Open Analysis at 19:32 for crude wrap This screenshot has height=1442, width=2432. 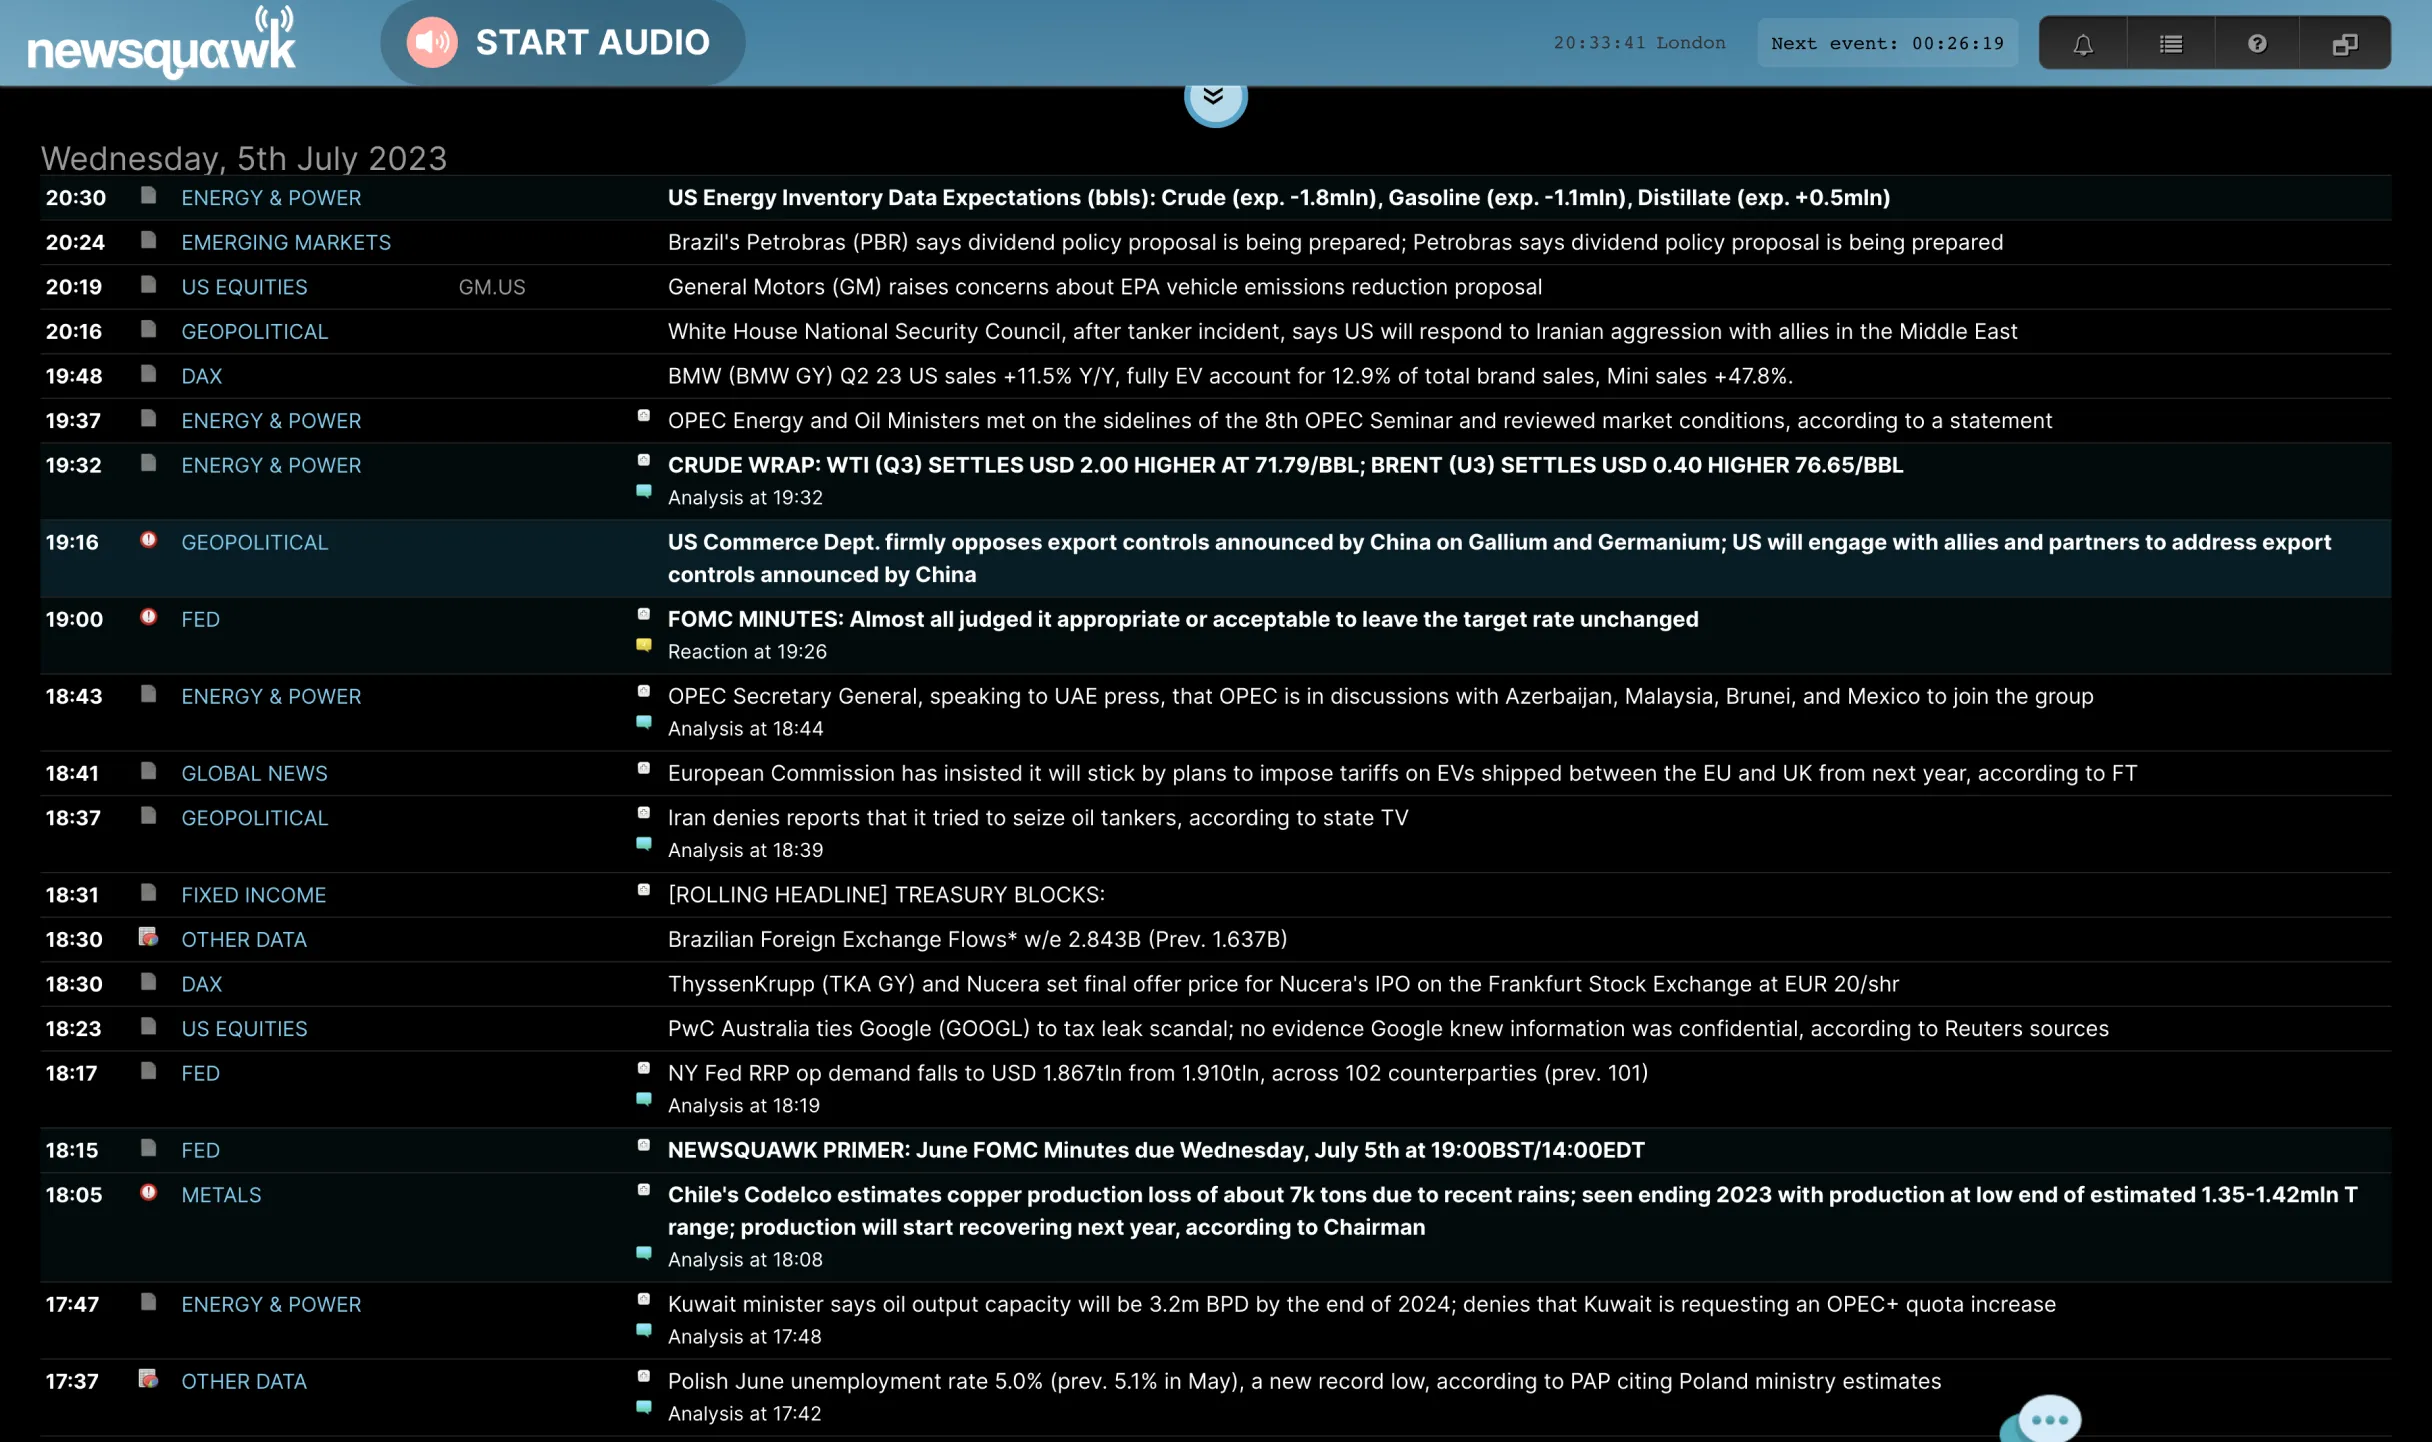click(745, 498)
